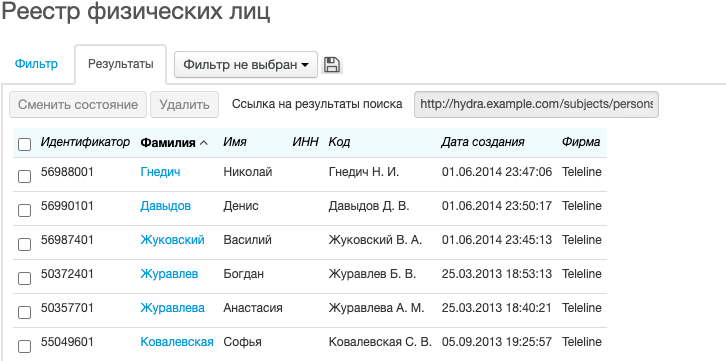The width and height of the screenshot is (726, 361).
Task: Select the Результаты tab
Action: 120,64
